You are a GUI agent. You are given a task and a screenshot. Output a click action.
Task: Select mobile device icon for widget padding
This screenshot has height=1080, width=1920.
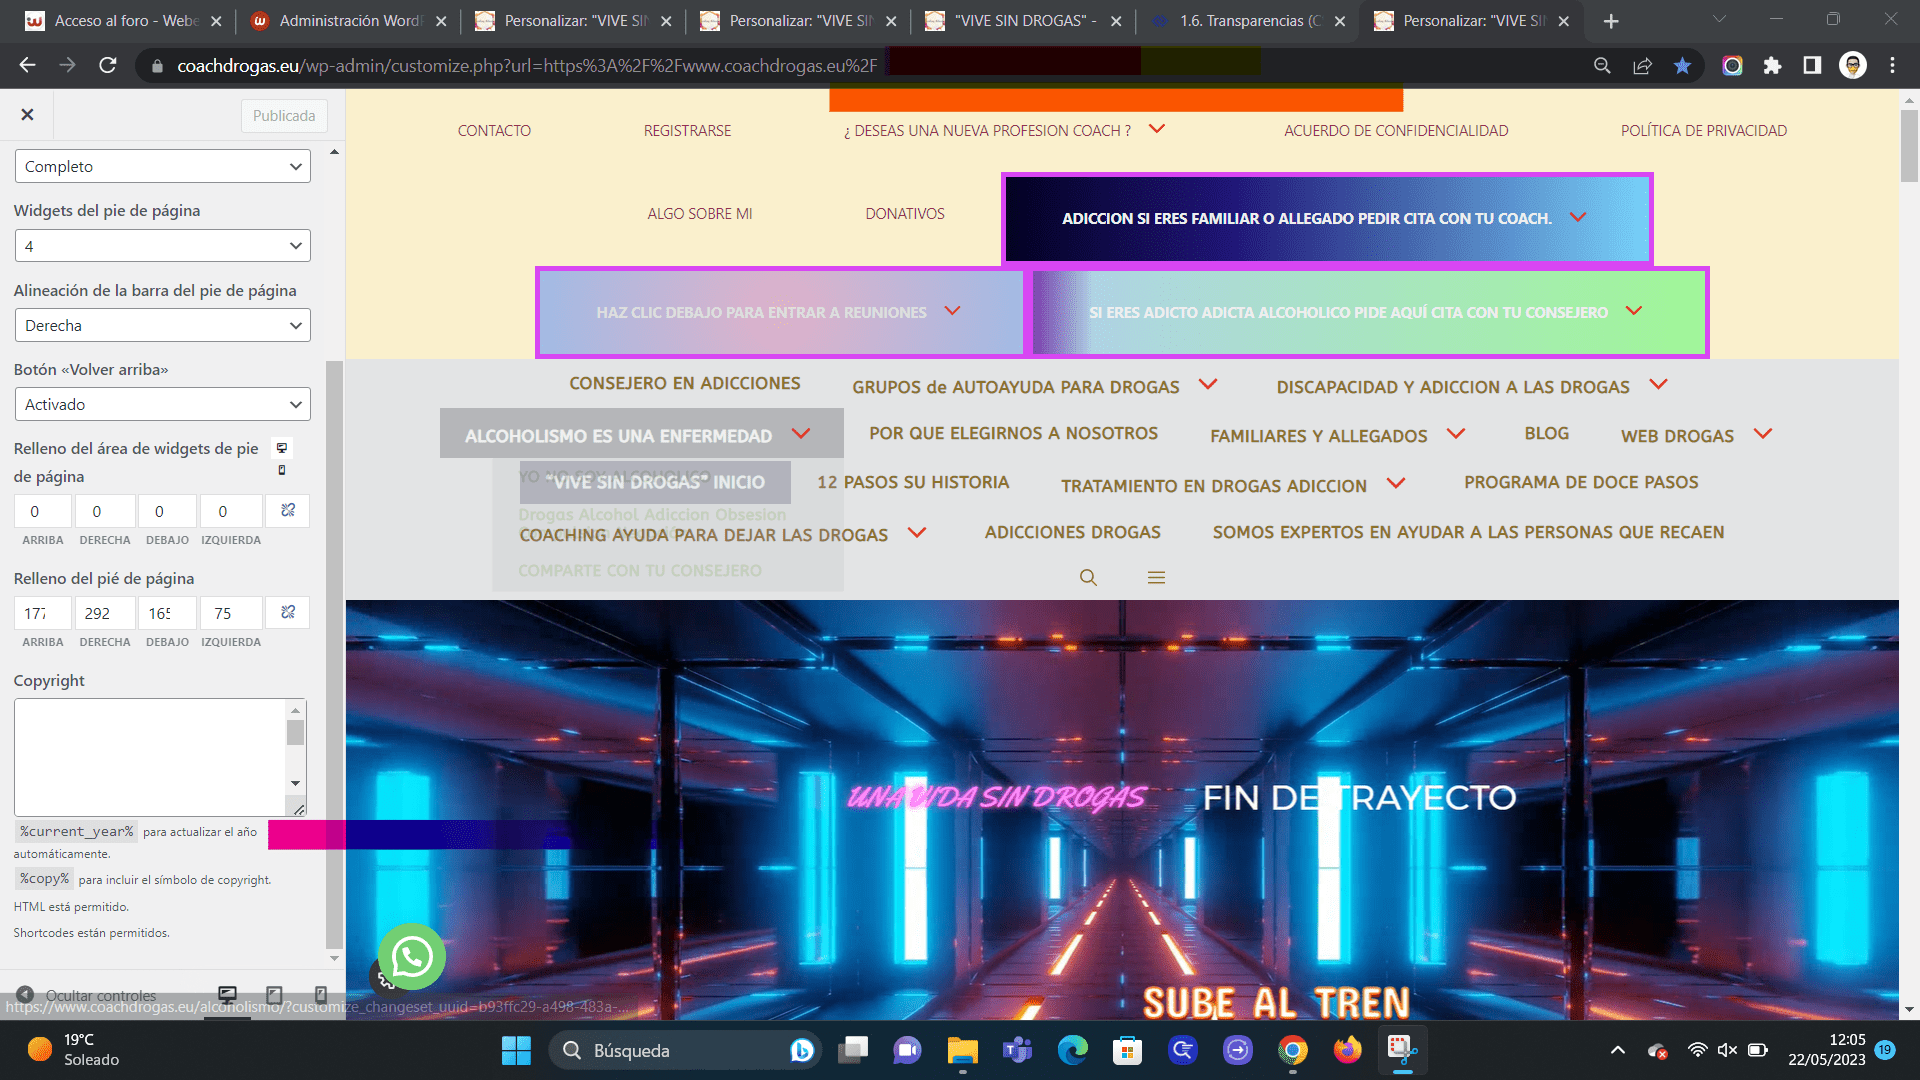pyautogui.click(x=282, y=470)
